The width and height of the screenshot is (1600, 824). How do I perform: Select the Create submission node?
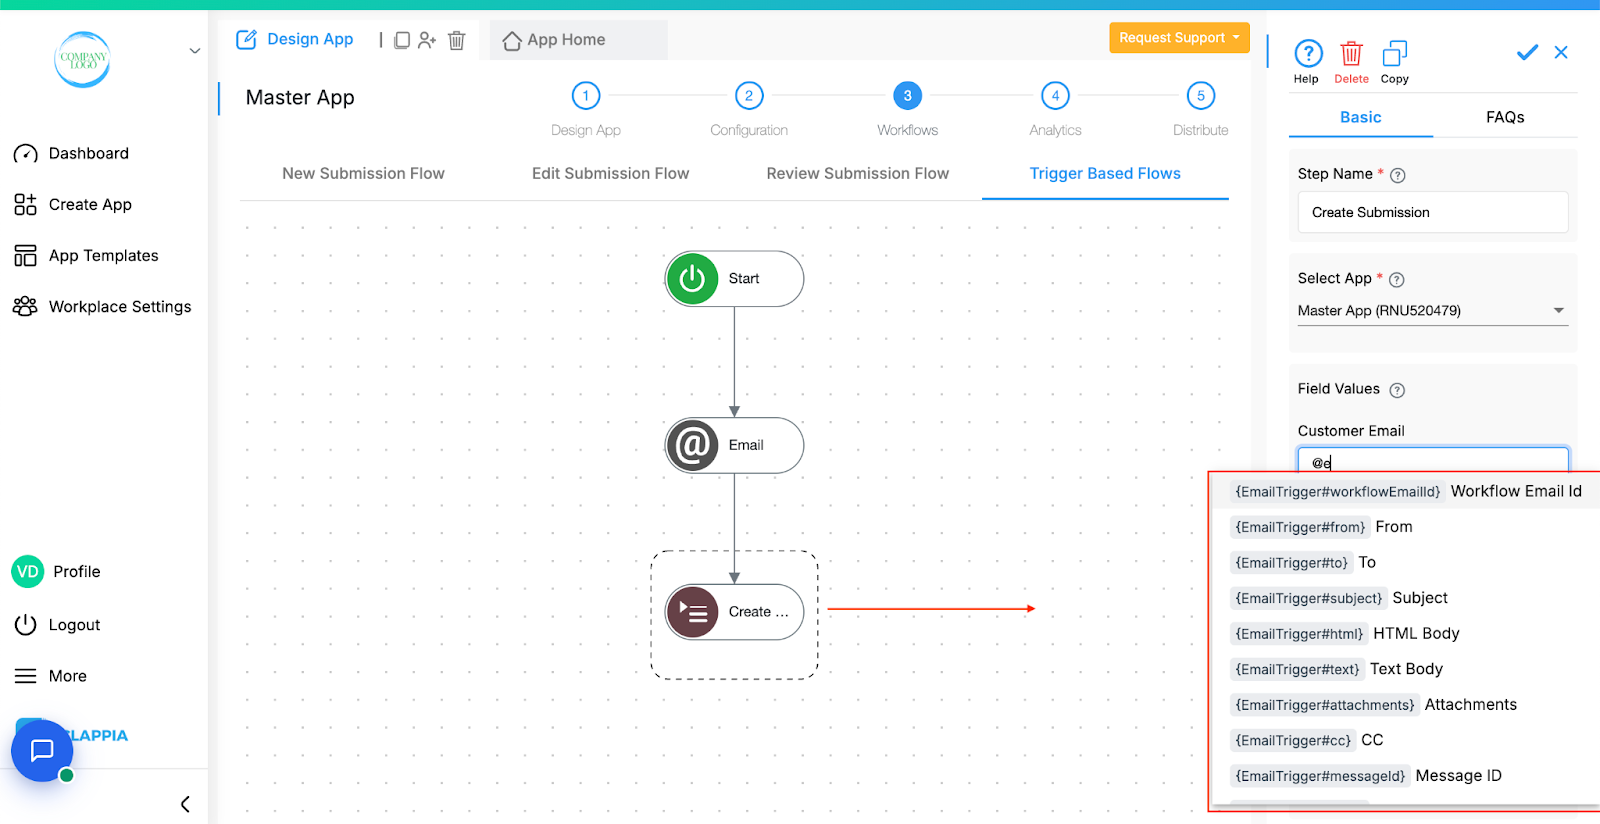tap(735, 612)
